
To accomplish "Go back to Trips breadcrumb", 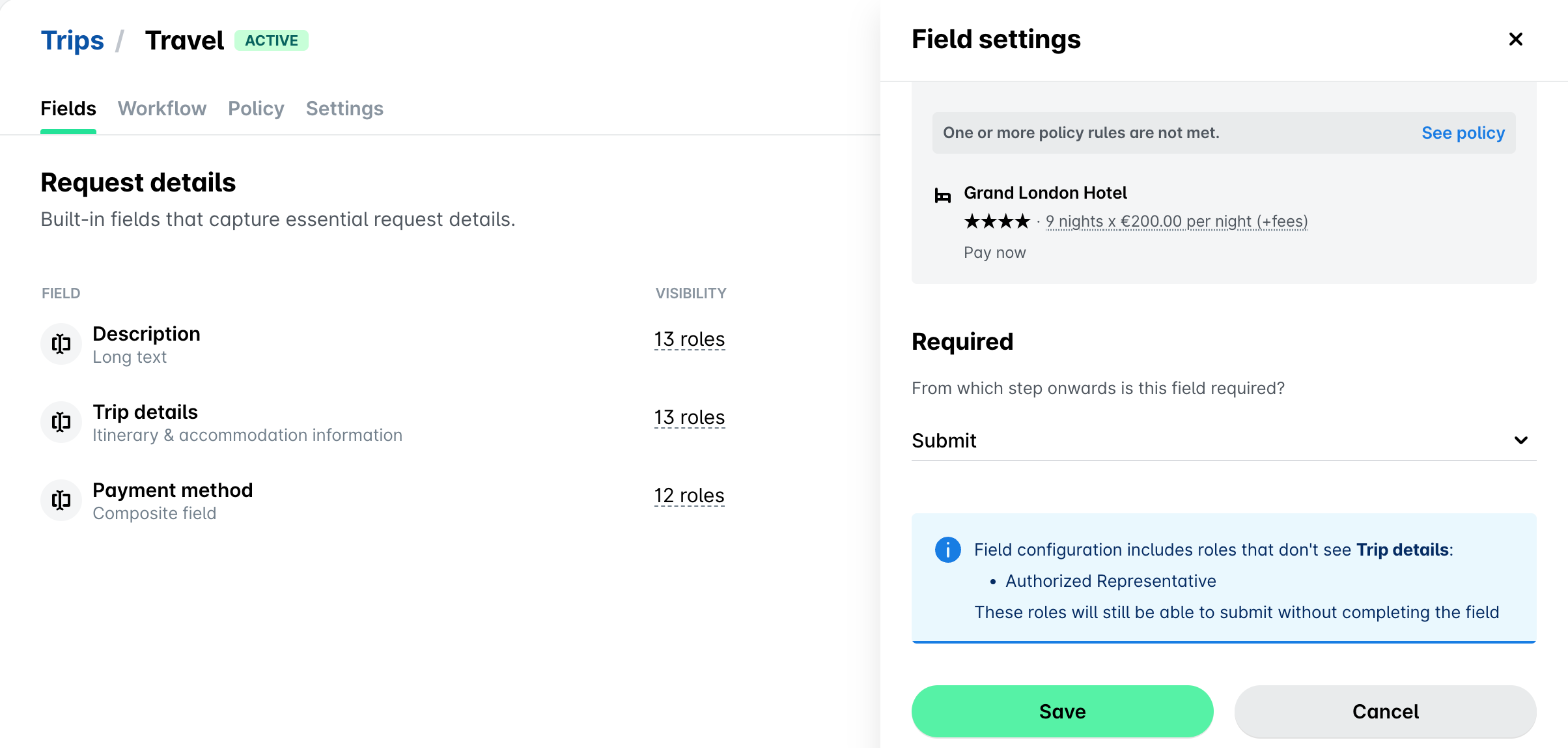I will tap(72, 40).
